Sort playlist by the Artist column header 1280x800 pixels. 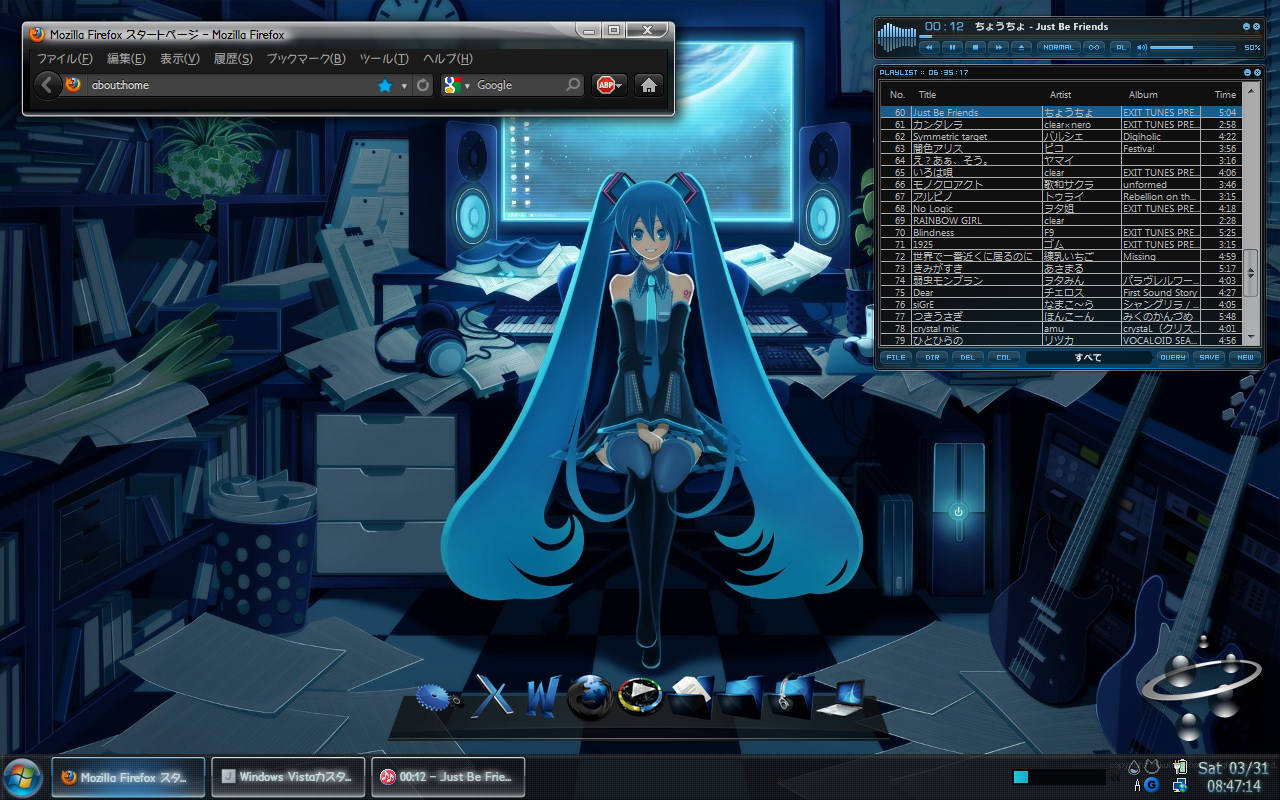point(1060,95)
